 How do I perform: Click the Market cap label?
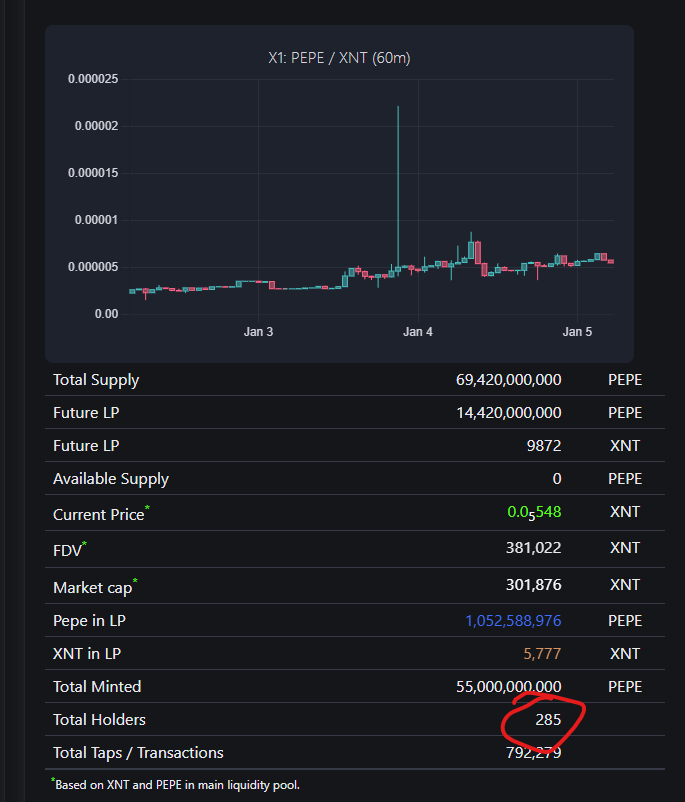click(x=95, y=587)
